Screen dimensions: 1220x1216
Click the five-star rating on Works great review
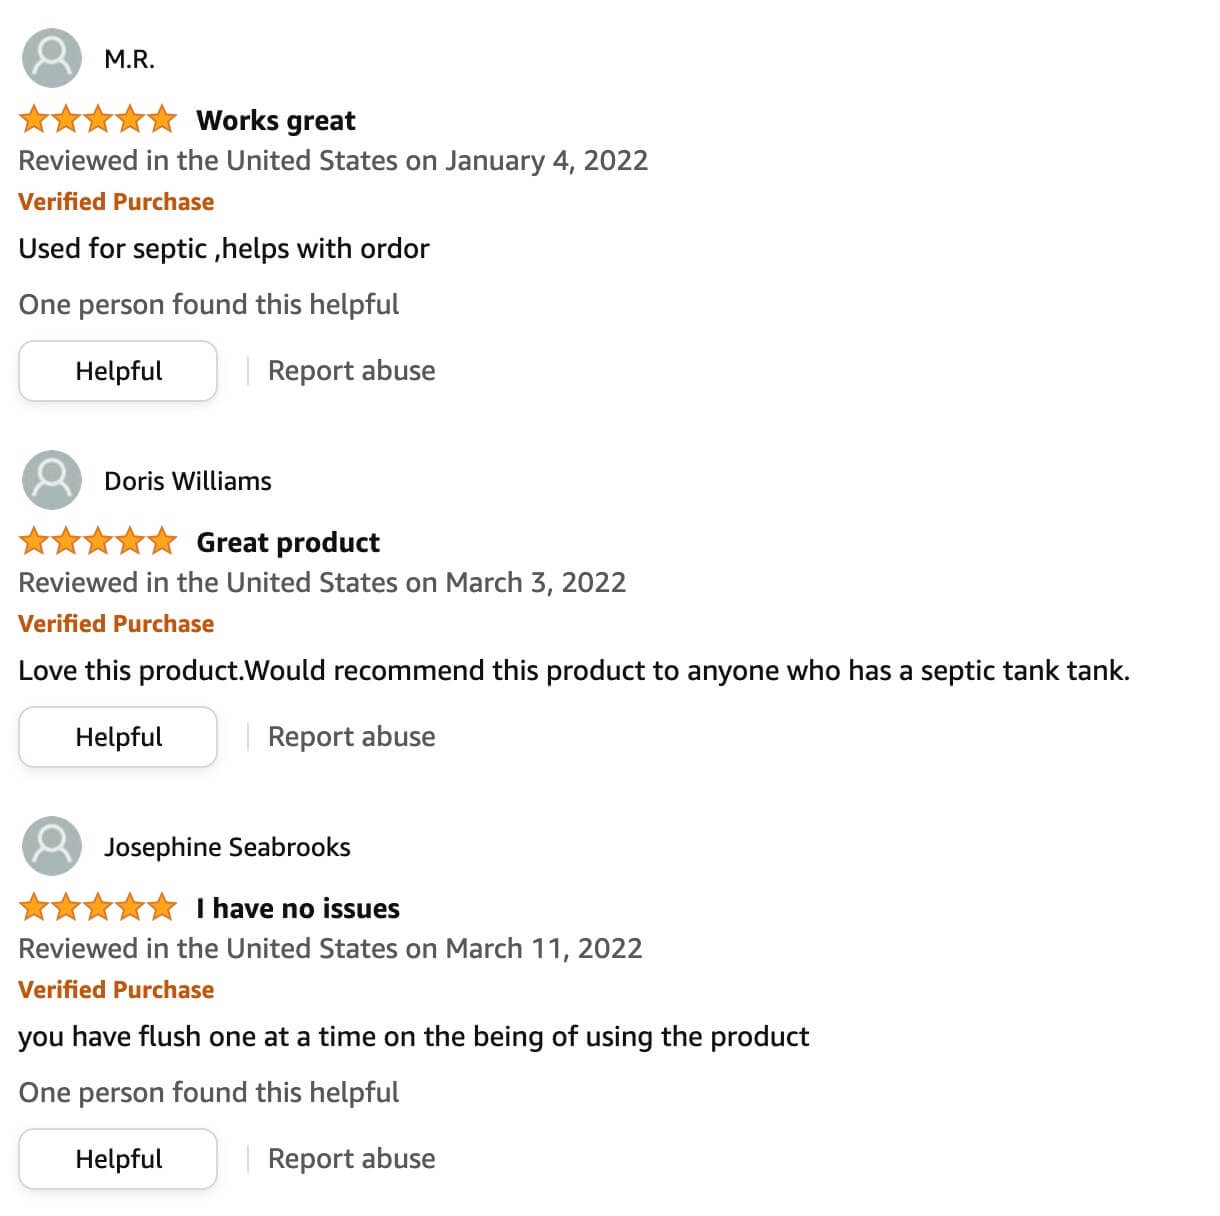coord(98,120)
